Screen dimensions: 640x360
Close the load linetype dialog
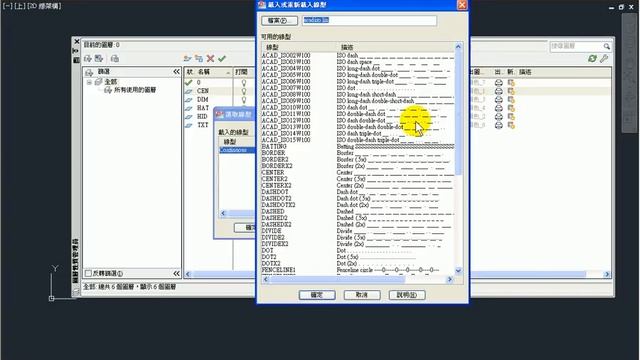click(x=462, y=5)
